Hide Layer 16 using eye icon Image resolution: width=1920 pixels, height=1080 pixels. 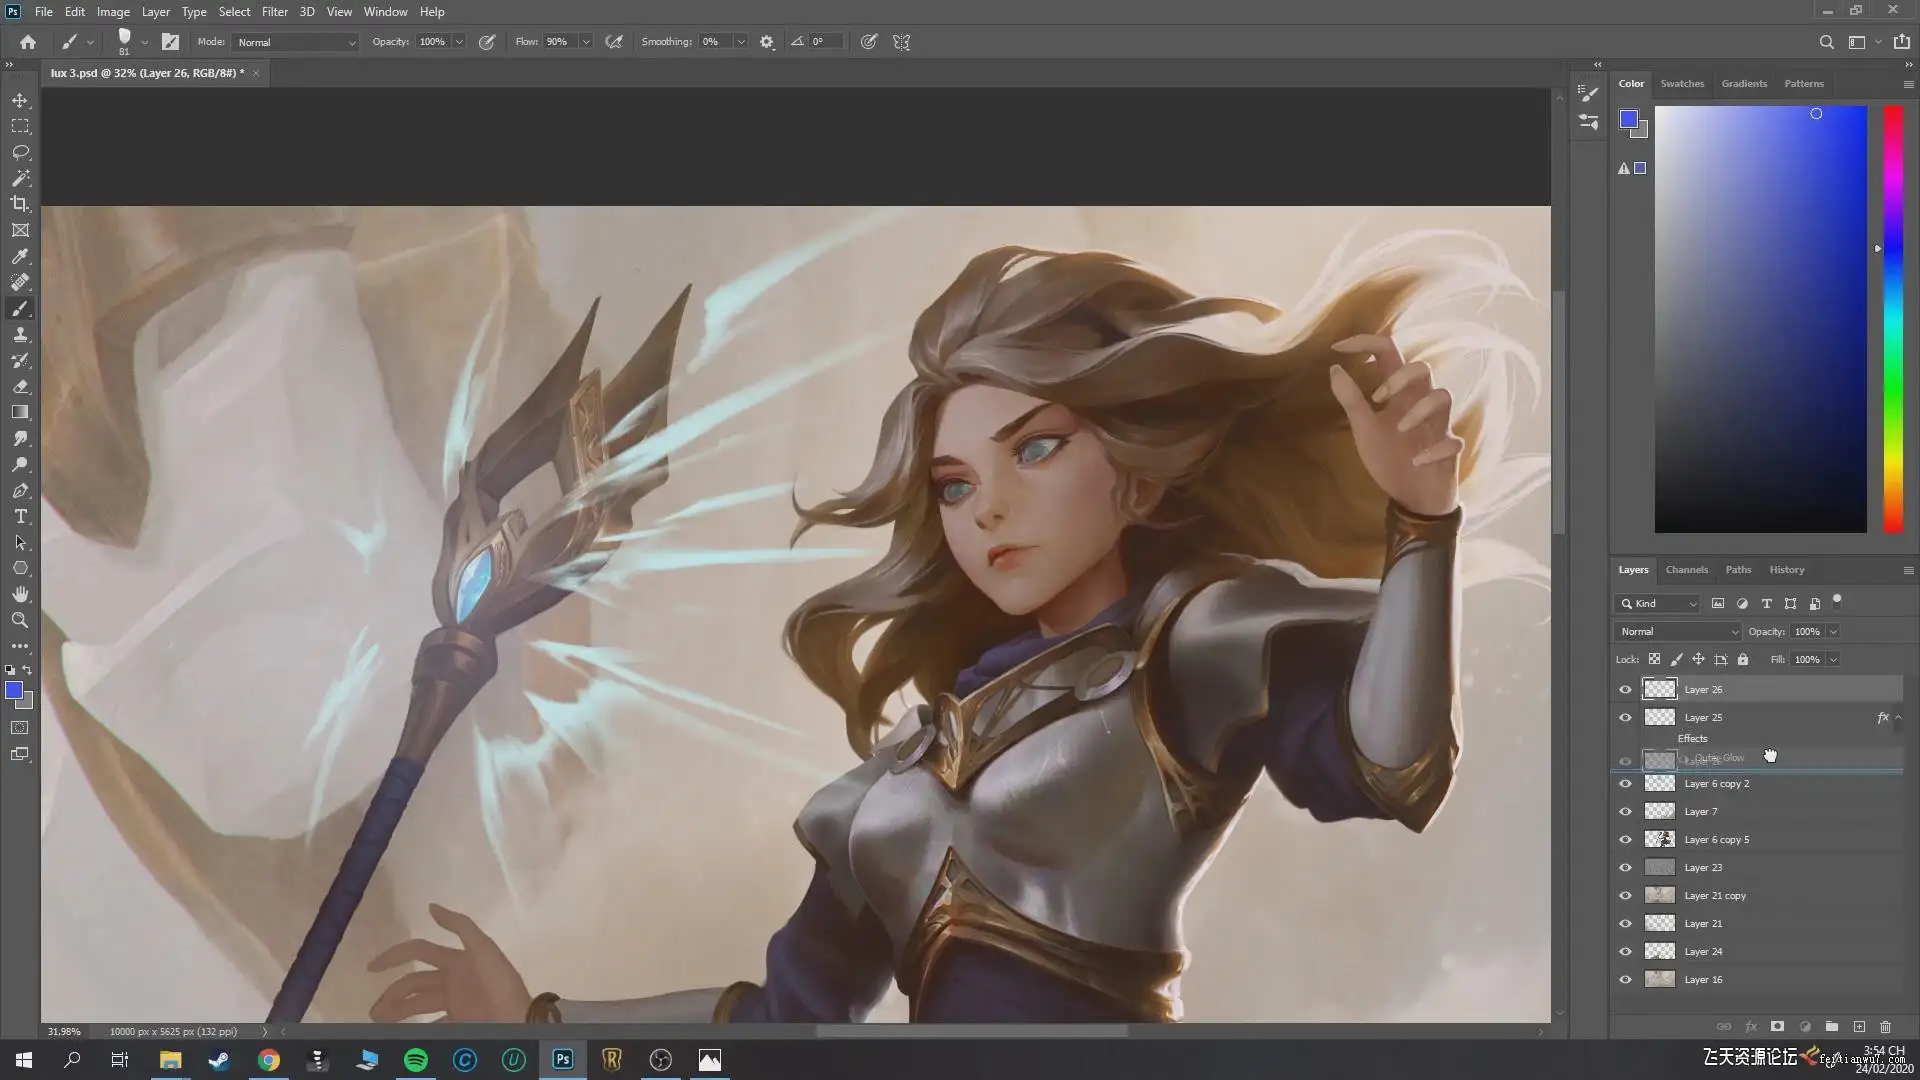(1625, 980)
